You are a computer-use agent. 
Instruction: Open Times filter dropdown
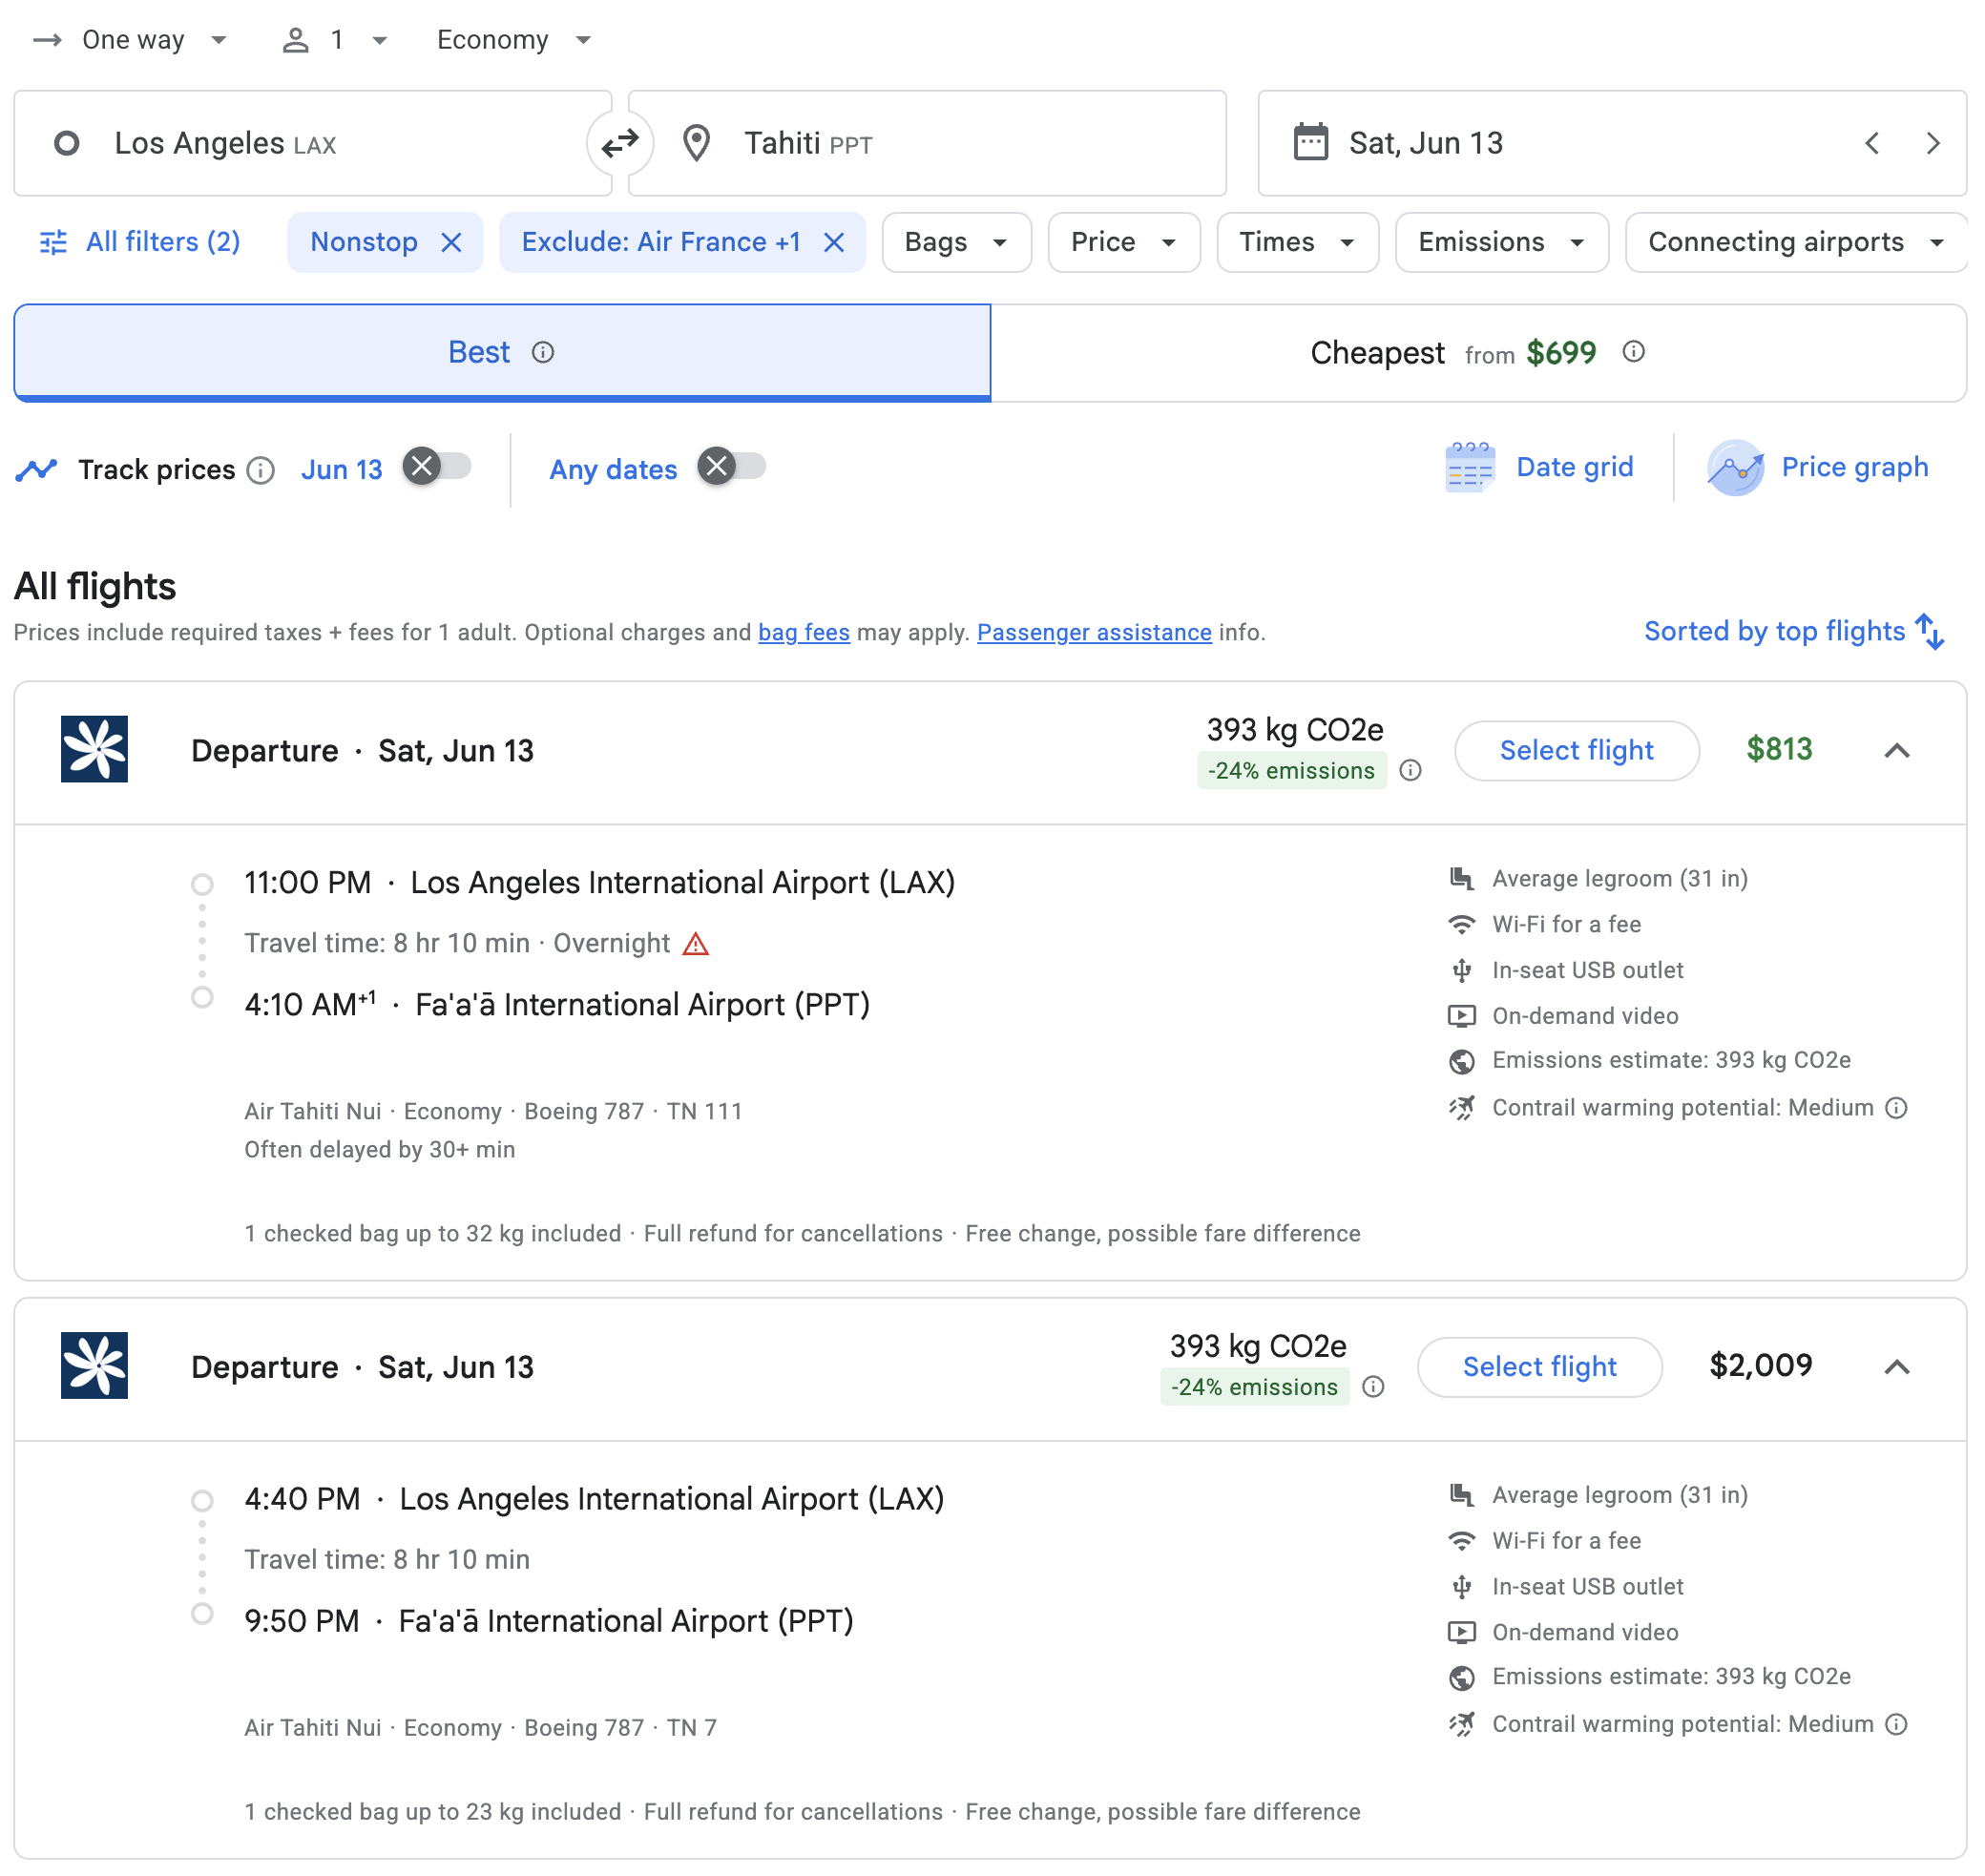[1297, 242]
